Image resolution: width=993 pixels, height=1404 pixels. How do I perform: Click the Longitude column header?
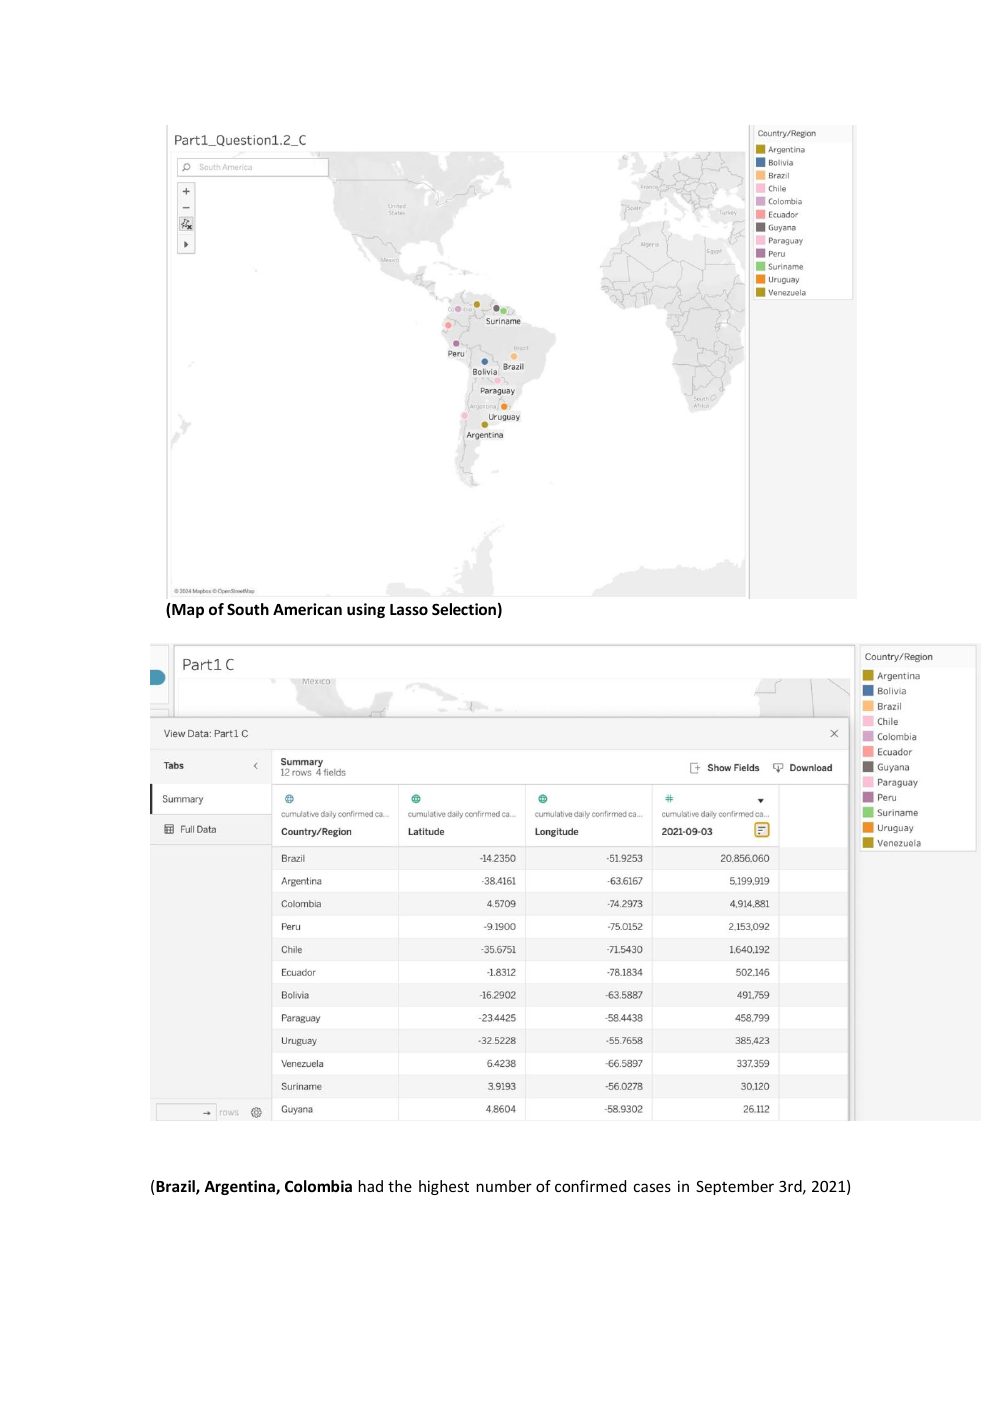[x=556, y=832]
